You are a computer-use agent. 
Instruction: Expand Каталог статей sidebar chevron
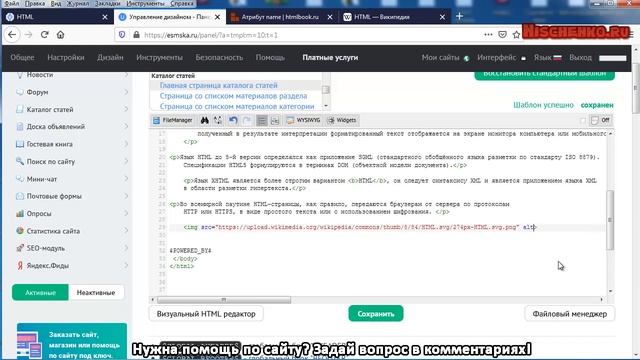coord(126,109)
